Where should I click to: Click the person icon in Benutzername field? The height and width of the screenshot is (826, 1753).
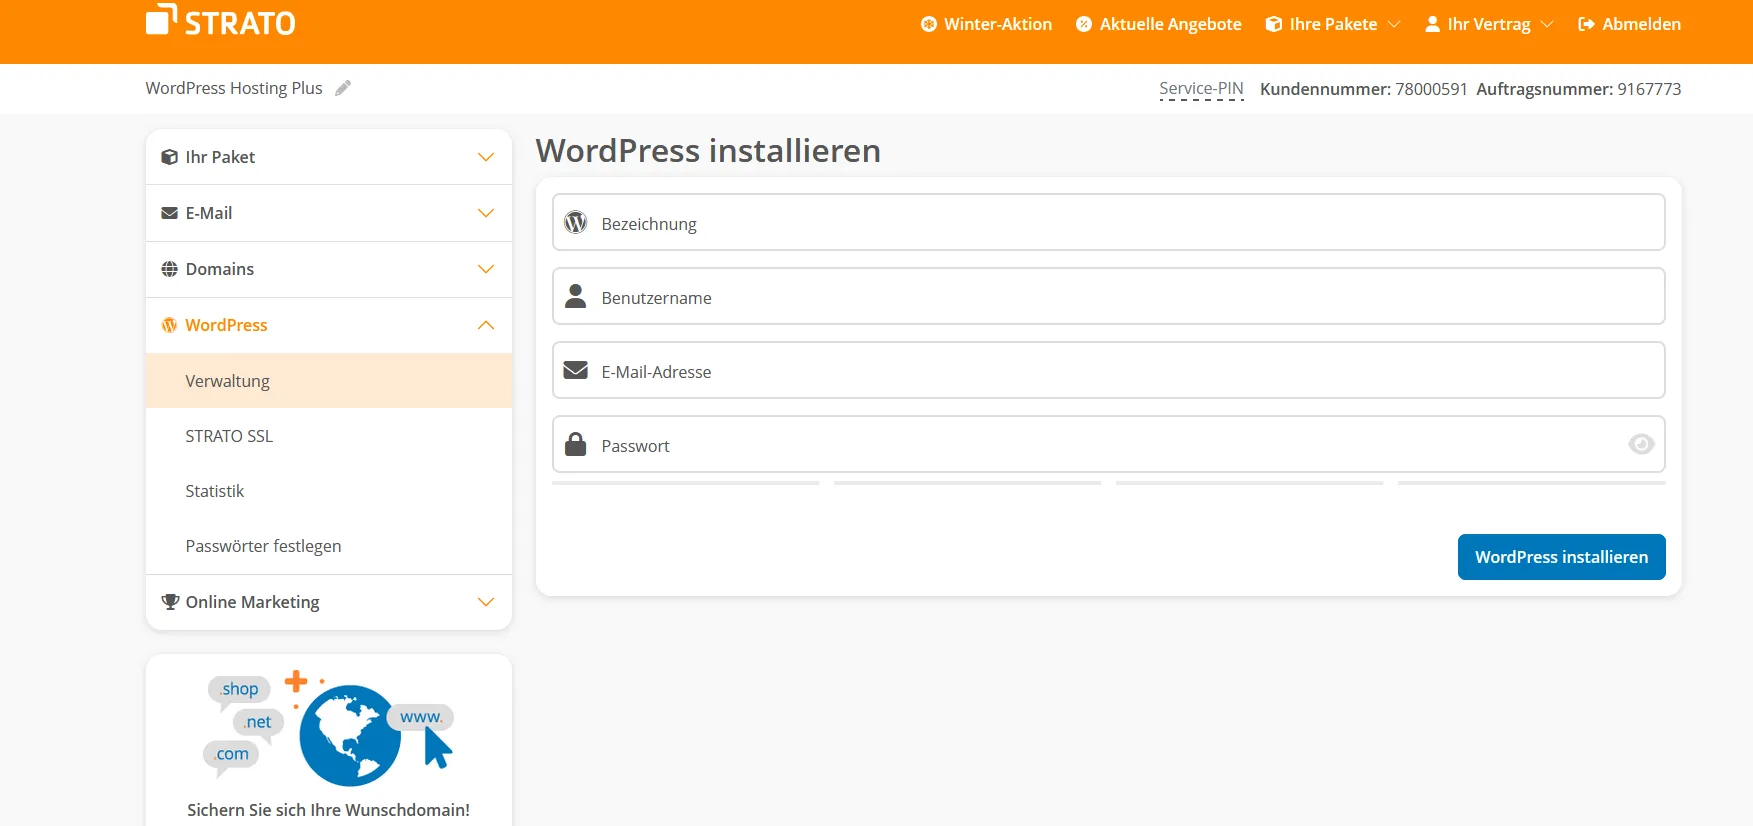pyautogui.click(x=576, y=296)
